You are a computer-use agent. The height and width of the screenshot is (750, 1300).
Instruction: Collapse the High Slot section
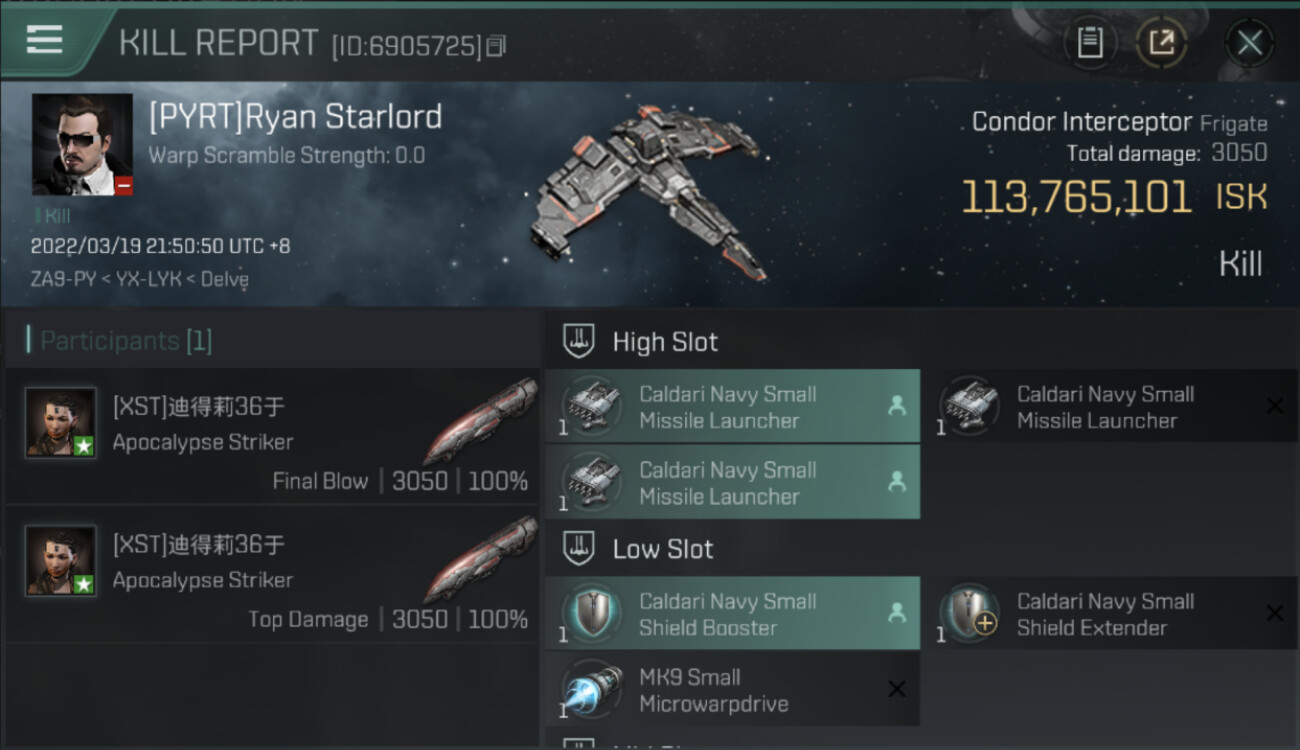580,341
